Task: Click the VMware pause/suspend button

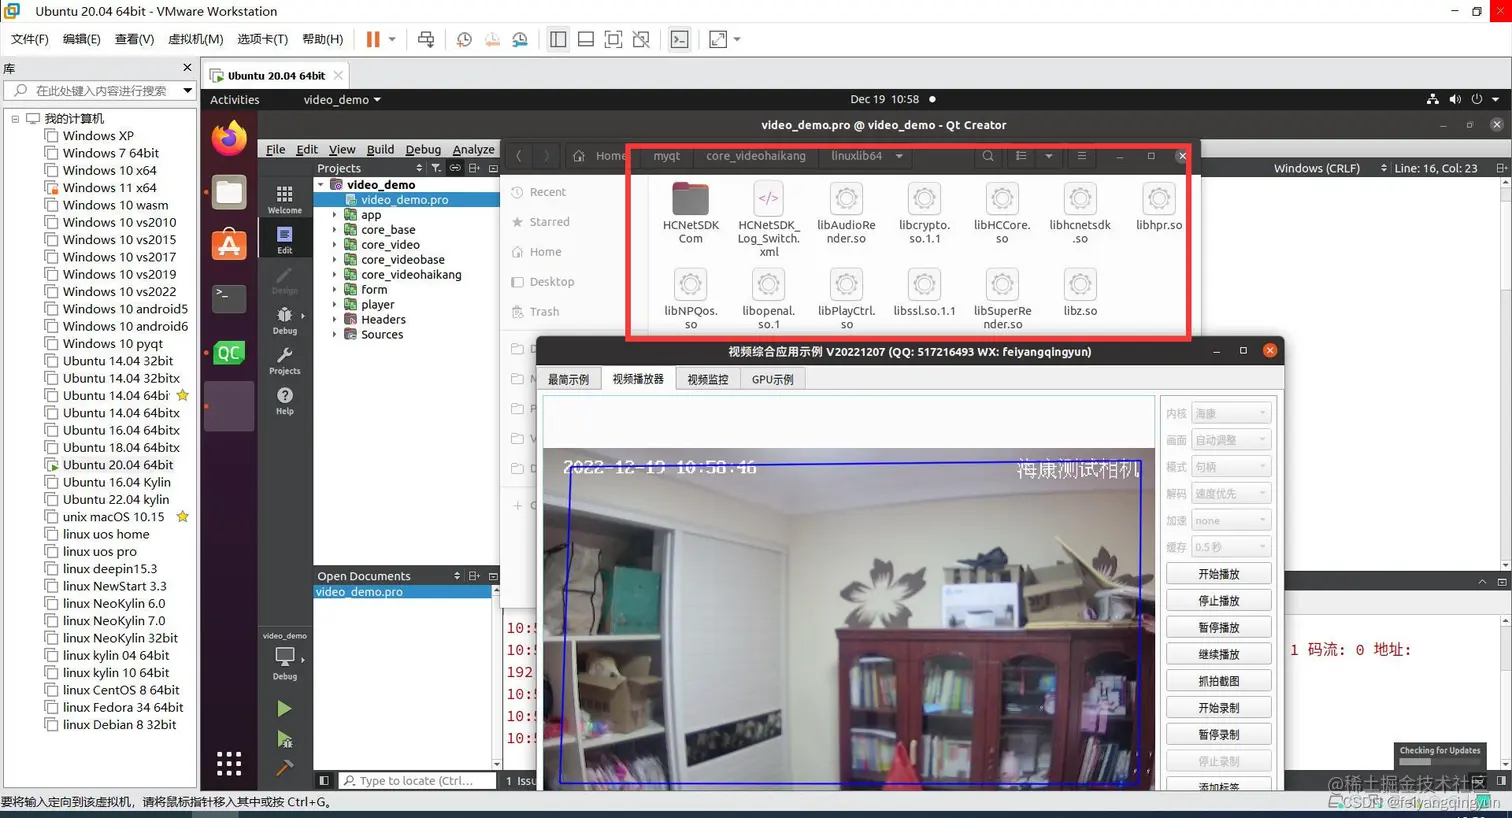Action: coord(373,39)
